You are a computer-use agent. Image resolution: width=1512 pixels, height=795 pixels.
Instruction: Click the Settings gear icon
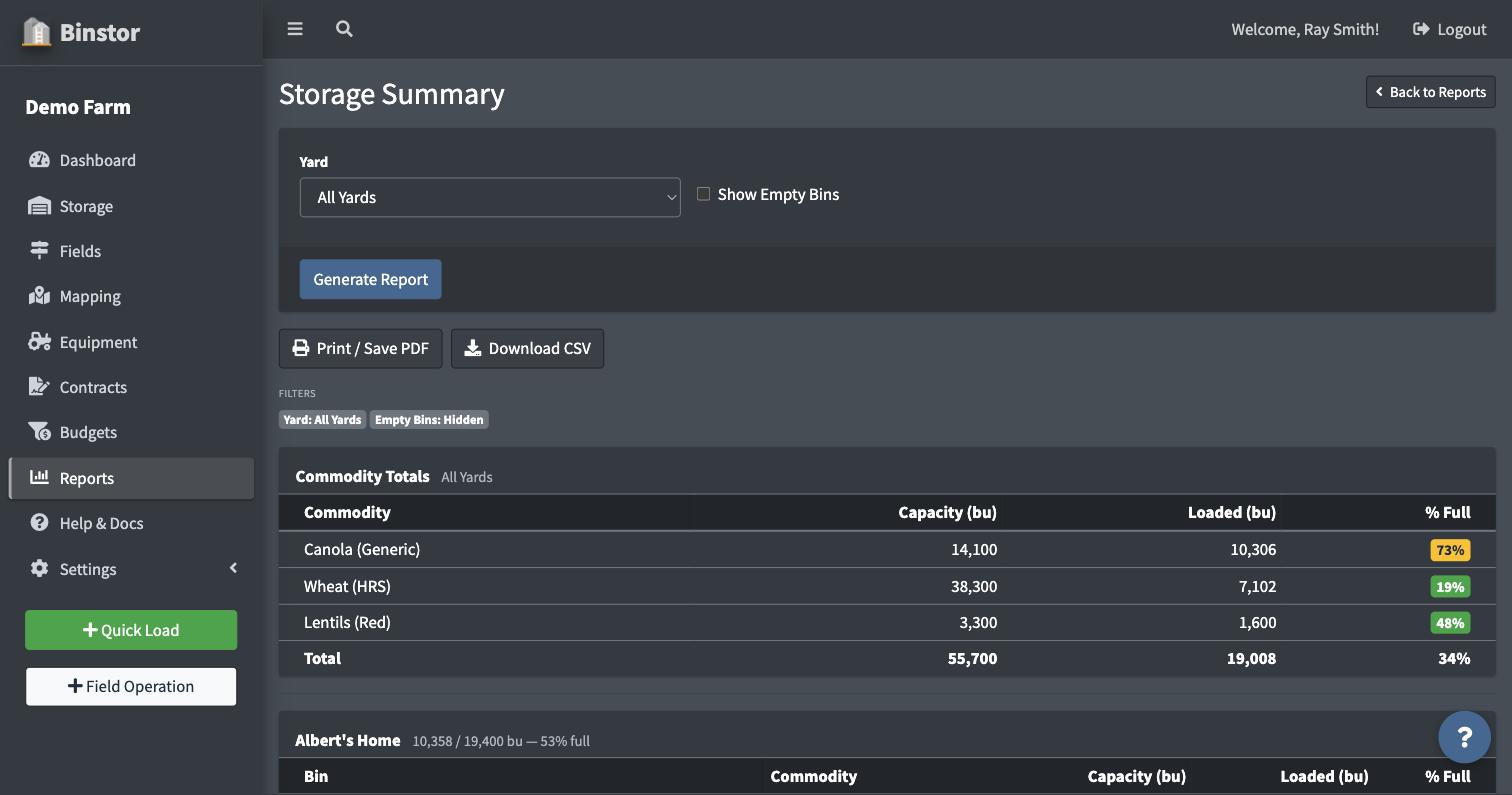pyautogui.click(x=39, y=569)
